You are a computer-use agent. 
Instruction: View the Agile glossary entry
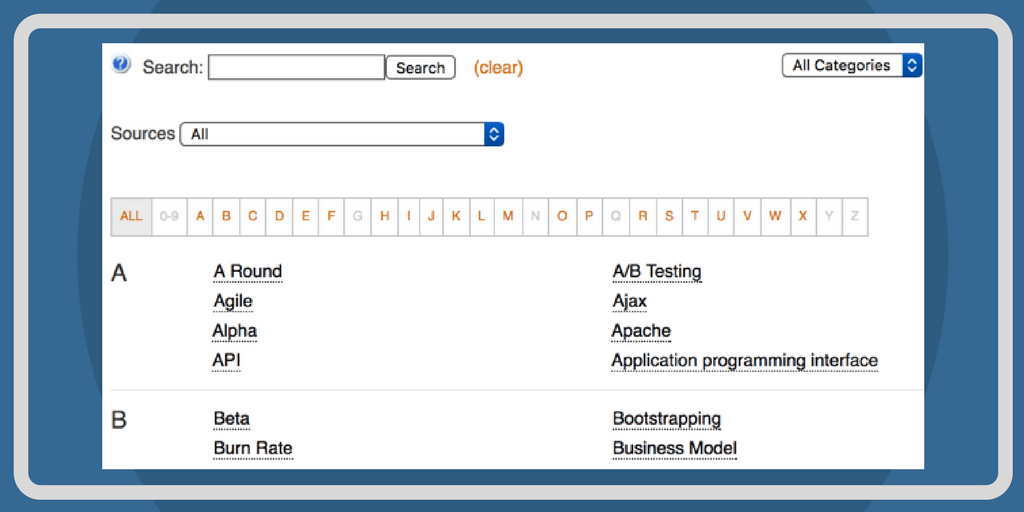click(233, 301)
